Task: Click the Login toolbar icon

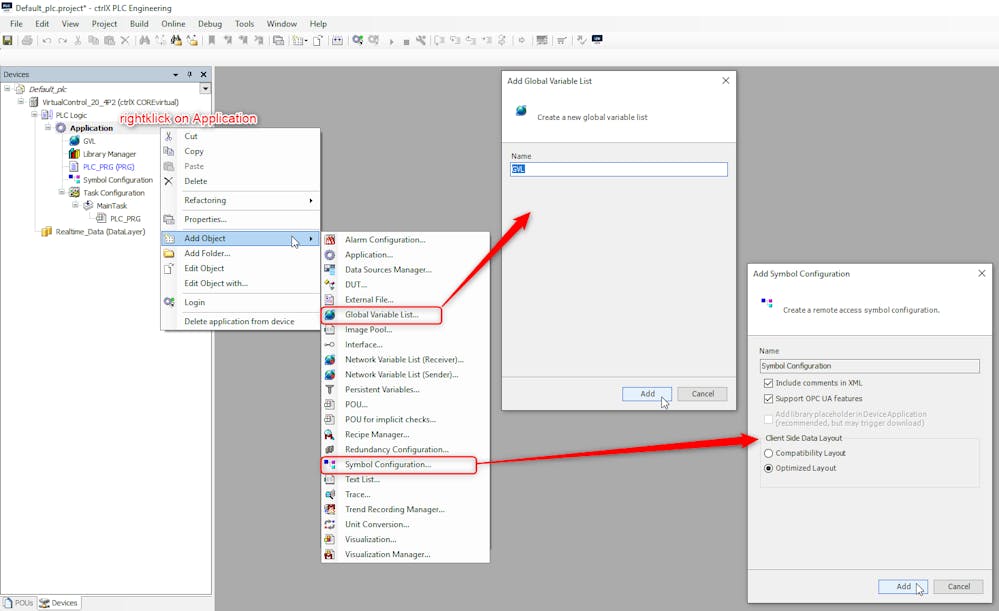Action: 358,40
